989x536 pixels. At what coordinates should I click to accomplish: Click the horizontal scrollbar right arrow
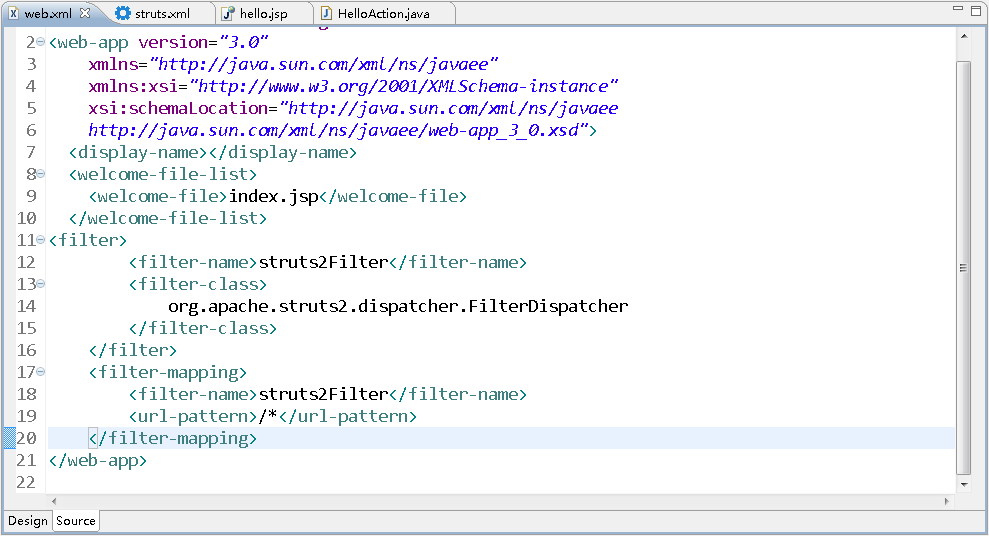coord(947,501)
